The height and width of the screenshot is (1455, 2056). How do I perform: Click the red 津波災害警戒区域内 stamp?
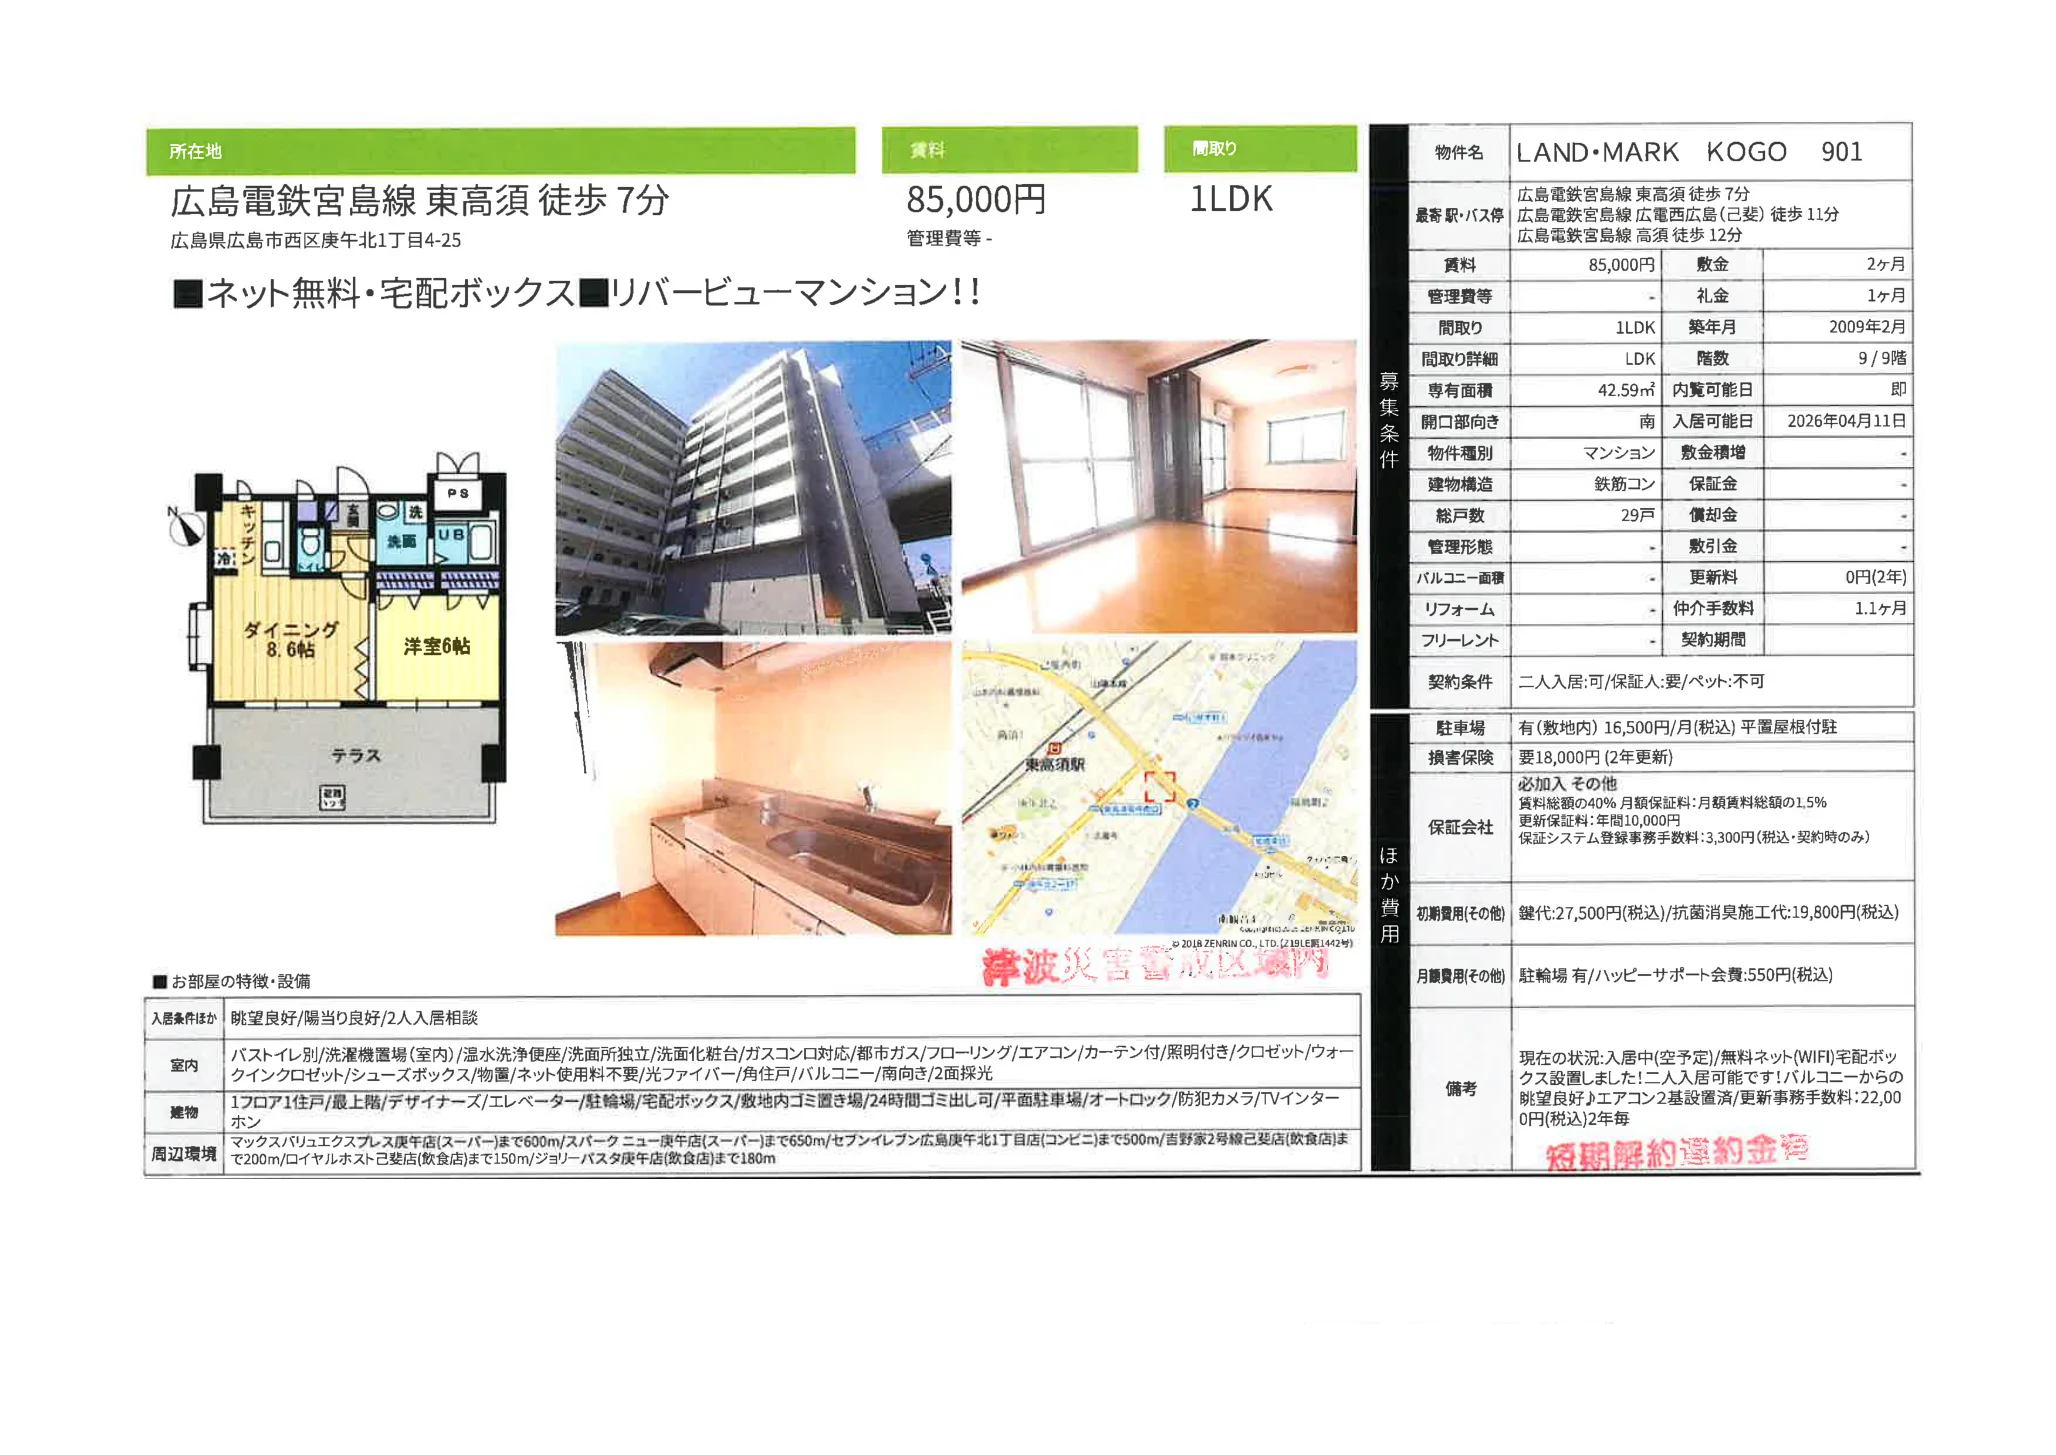click(1155, 965)
